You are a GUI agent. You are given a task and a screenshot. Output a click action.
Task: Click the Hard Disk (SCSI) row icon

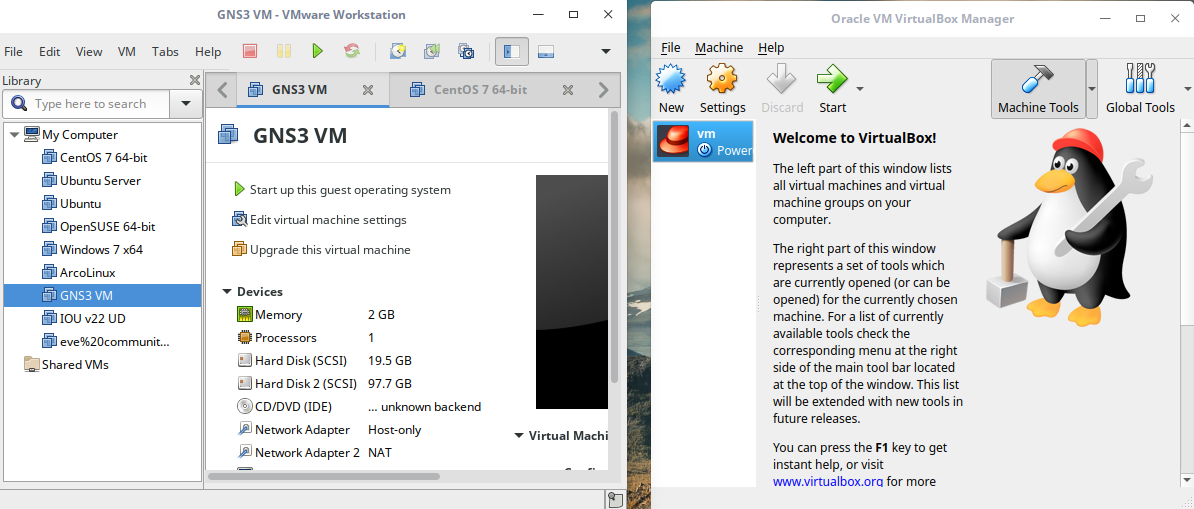(244, 360)
